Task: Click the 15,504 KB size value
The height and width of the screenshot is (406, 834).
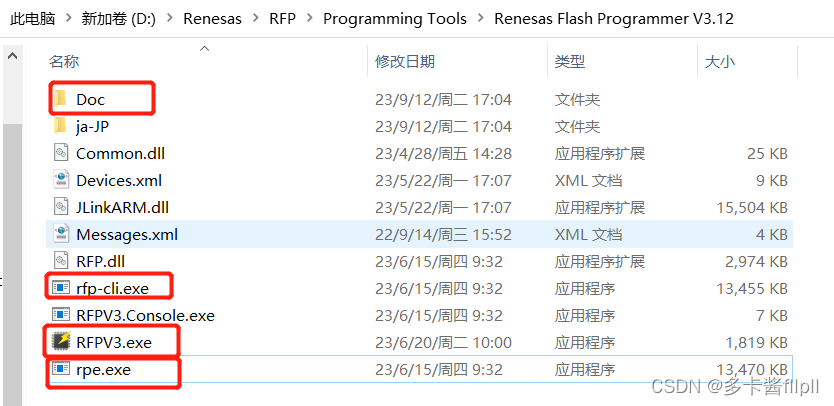Action: coord(751,208)
